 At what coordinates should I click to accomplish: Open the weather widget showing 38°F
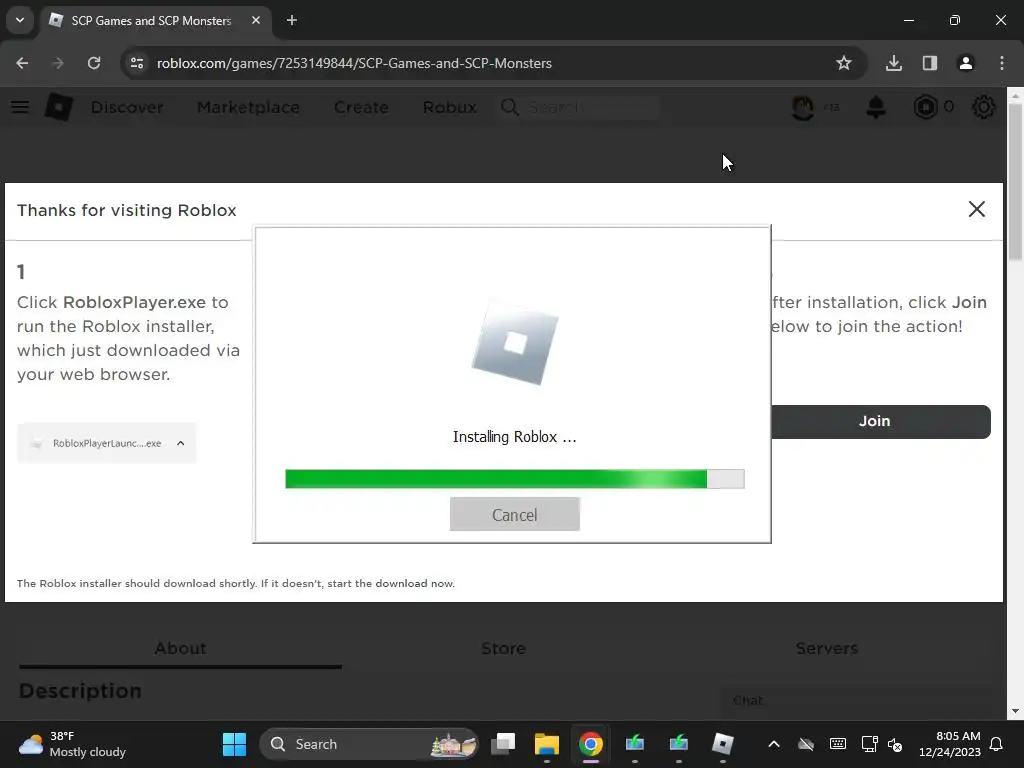coord(72,744)
